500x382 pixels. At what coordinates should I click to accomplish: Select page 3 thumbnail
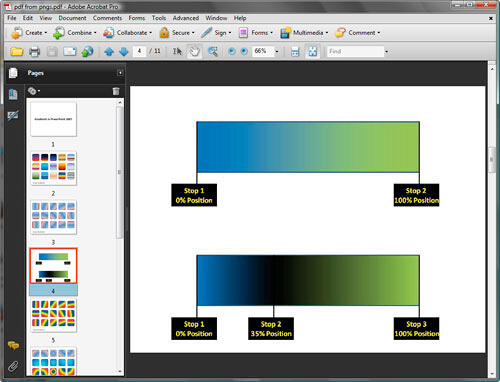(53, 217)
